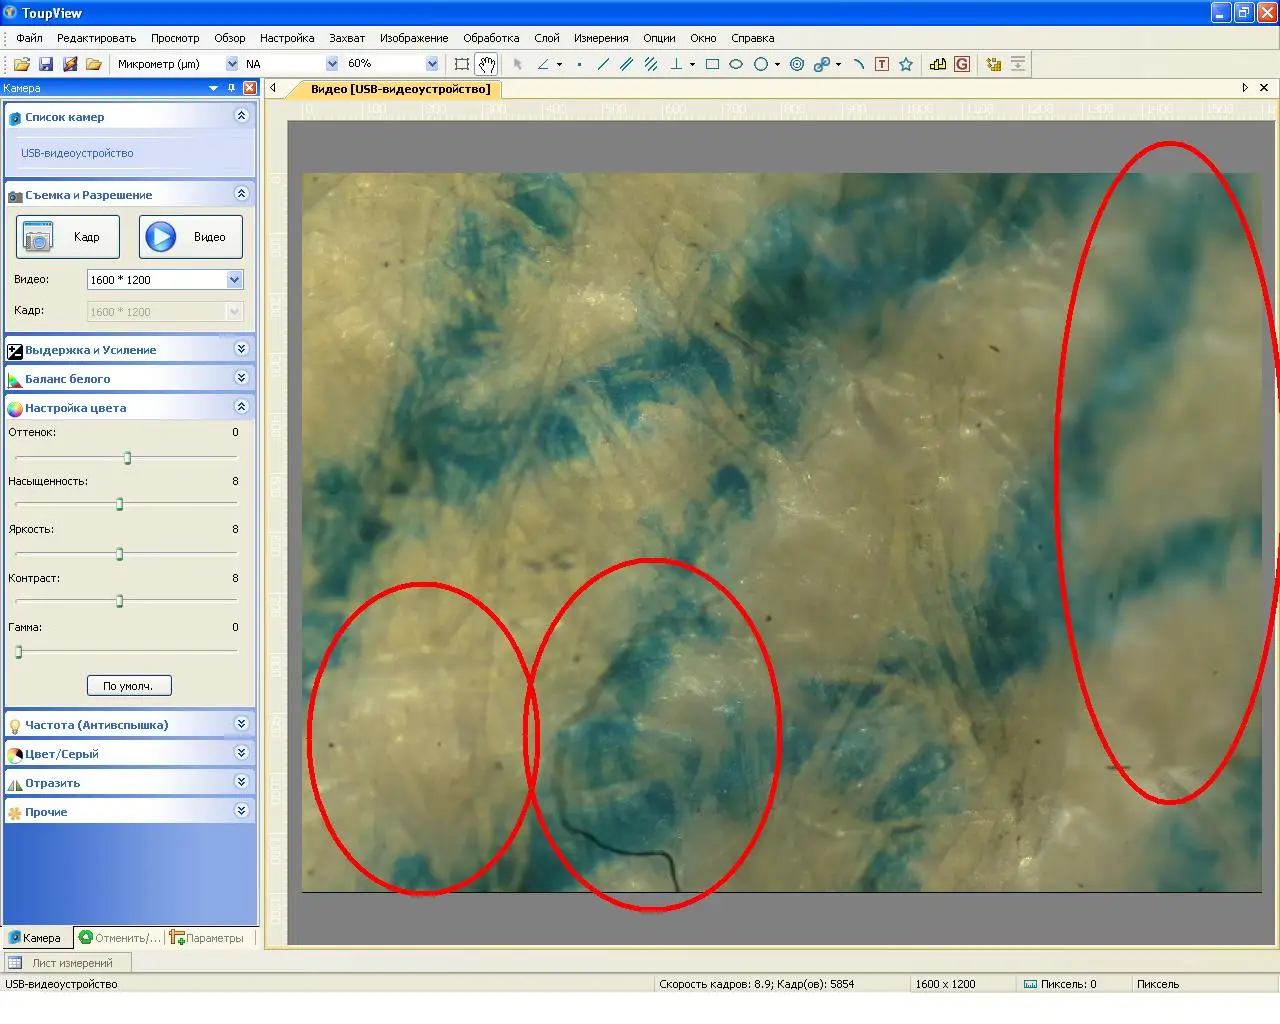The height and width of the screenshot is (1024, 1280).
Task: Switch to the Отменить bottom tab
Action: click(x=120, y=938)
